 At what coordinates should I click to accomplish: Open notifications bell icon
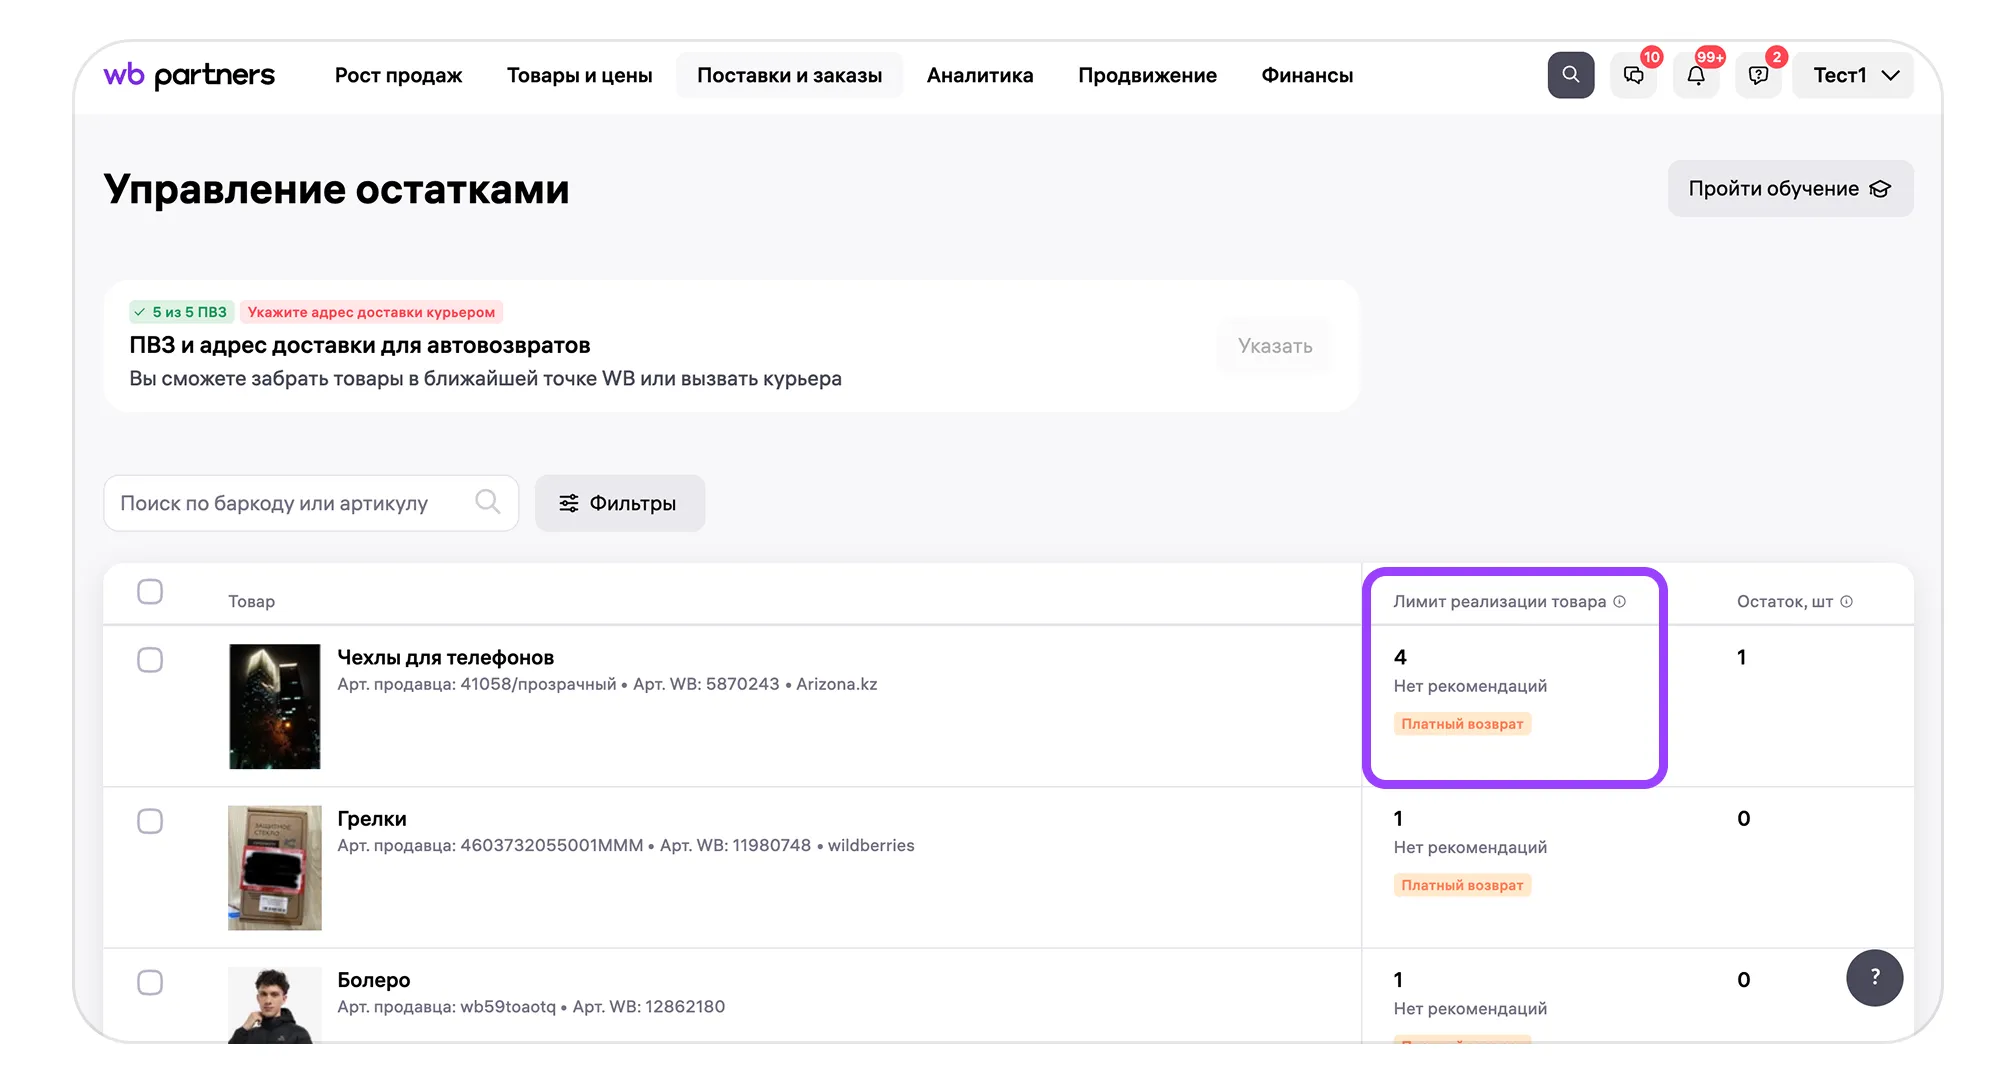click(x=1696, y=76)
